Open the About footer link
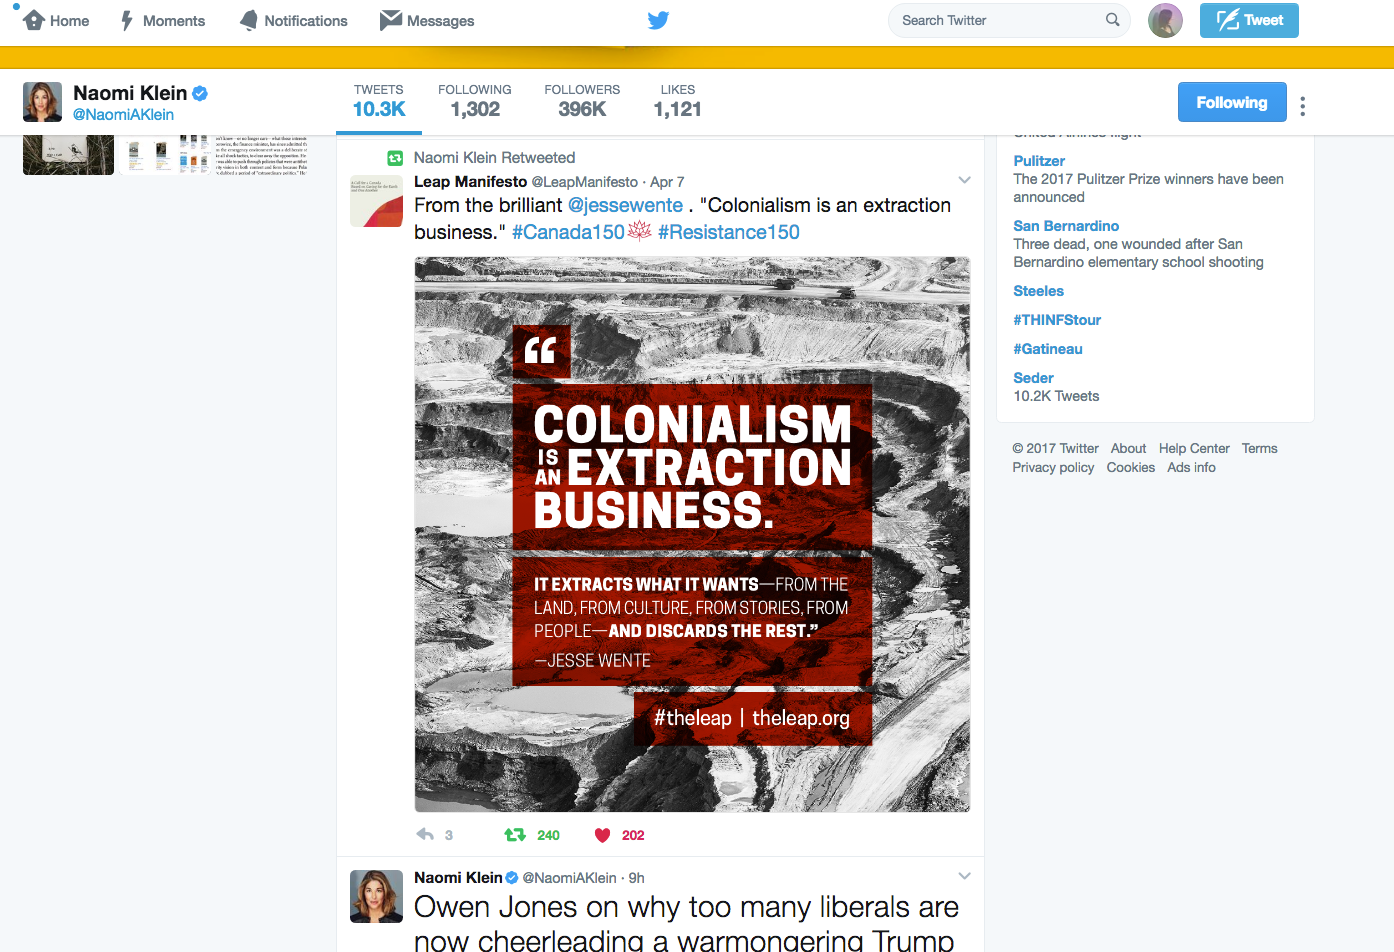 tap(1128, 449)
